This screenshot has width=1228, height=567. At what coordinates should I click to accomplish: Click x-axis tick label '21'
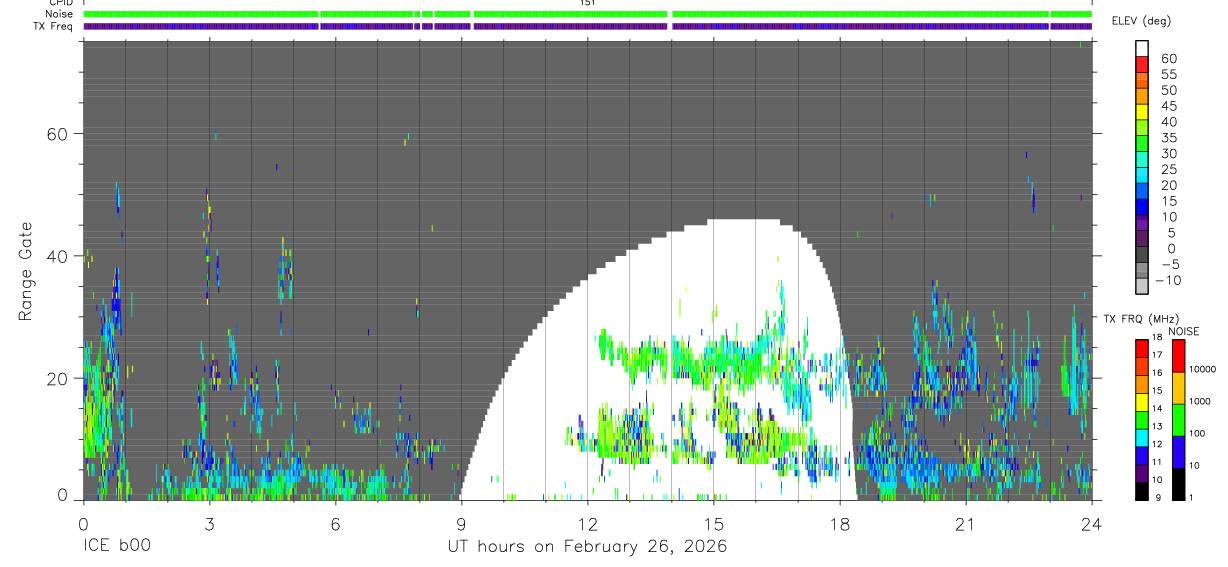pyautogui.click(x=965, y=524)
